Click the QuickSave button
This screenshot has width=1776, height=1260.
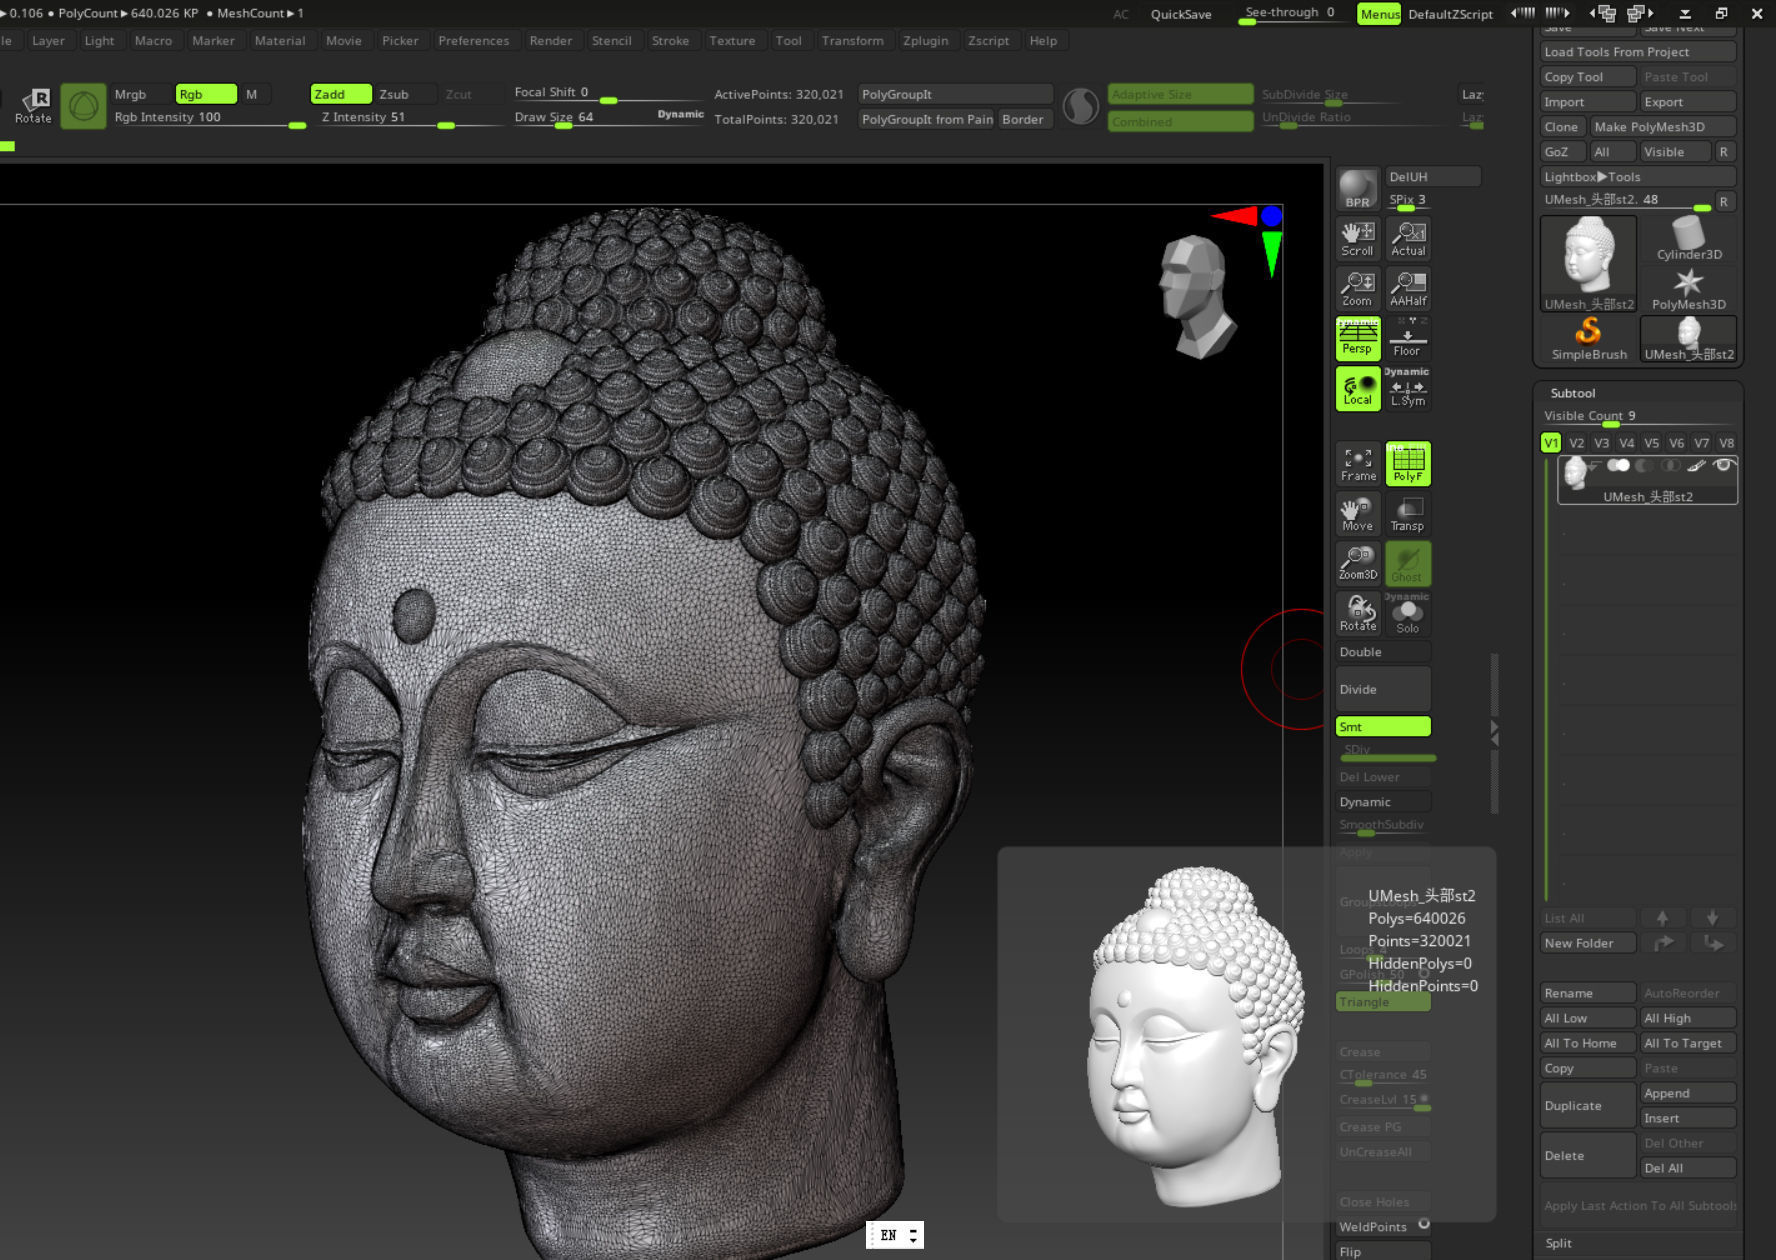click(x=1180, y=14)
